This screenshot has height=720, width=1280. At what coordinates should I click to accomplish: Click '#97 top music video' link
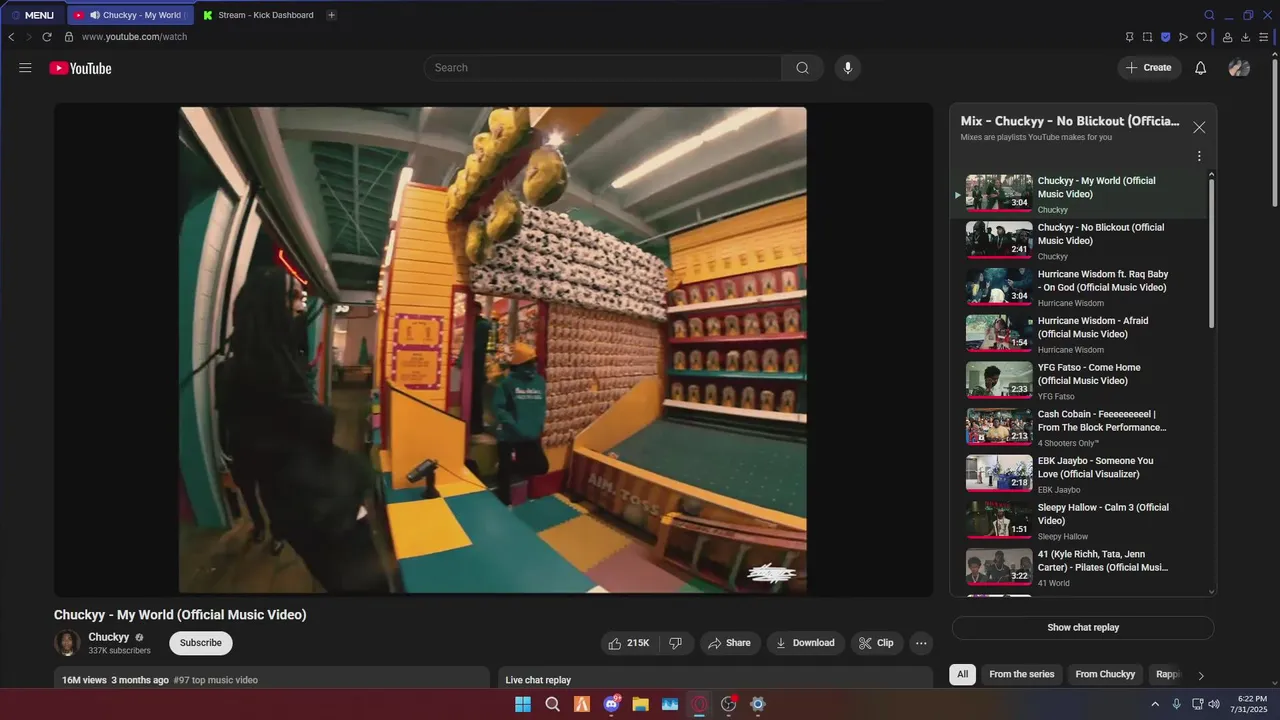point(215,680)
